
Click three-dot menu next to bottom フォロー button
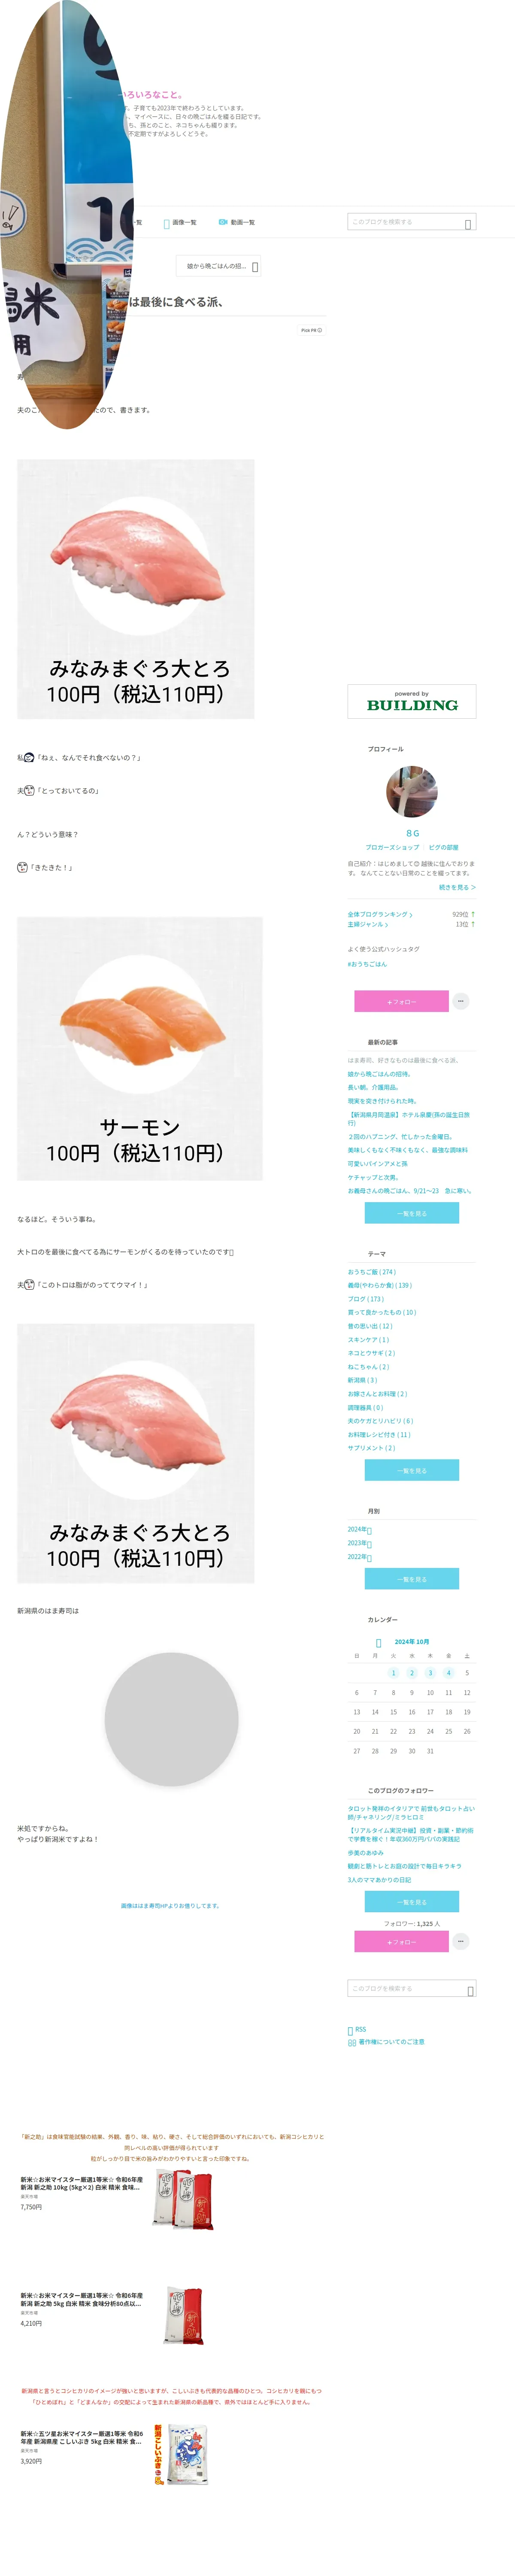pyautogui.click(x=461, y=1941)
